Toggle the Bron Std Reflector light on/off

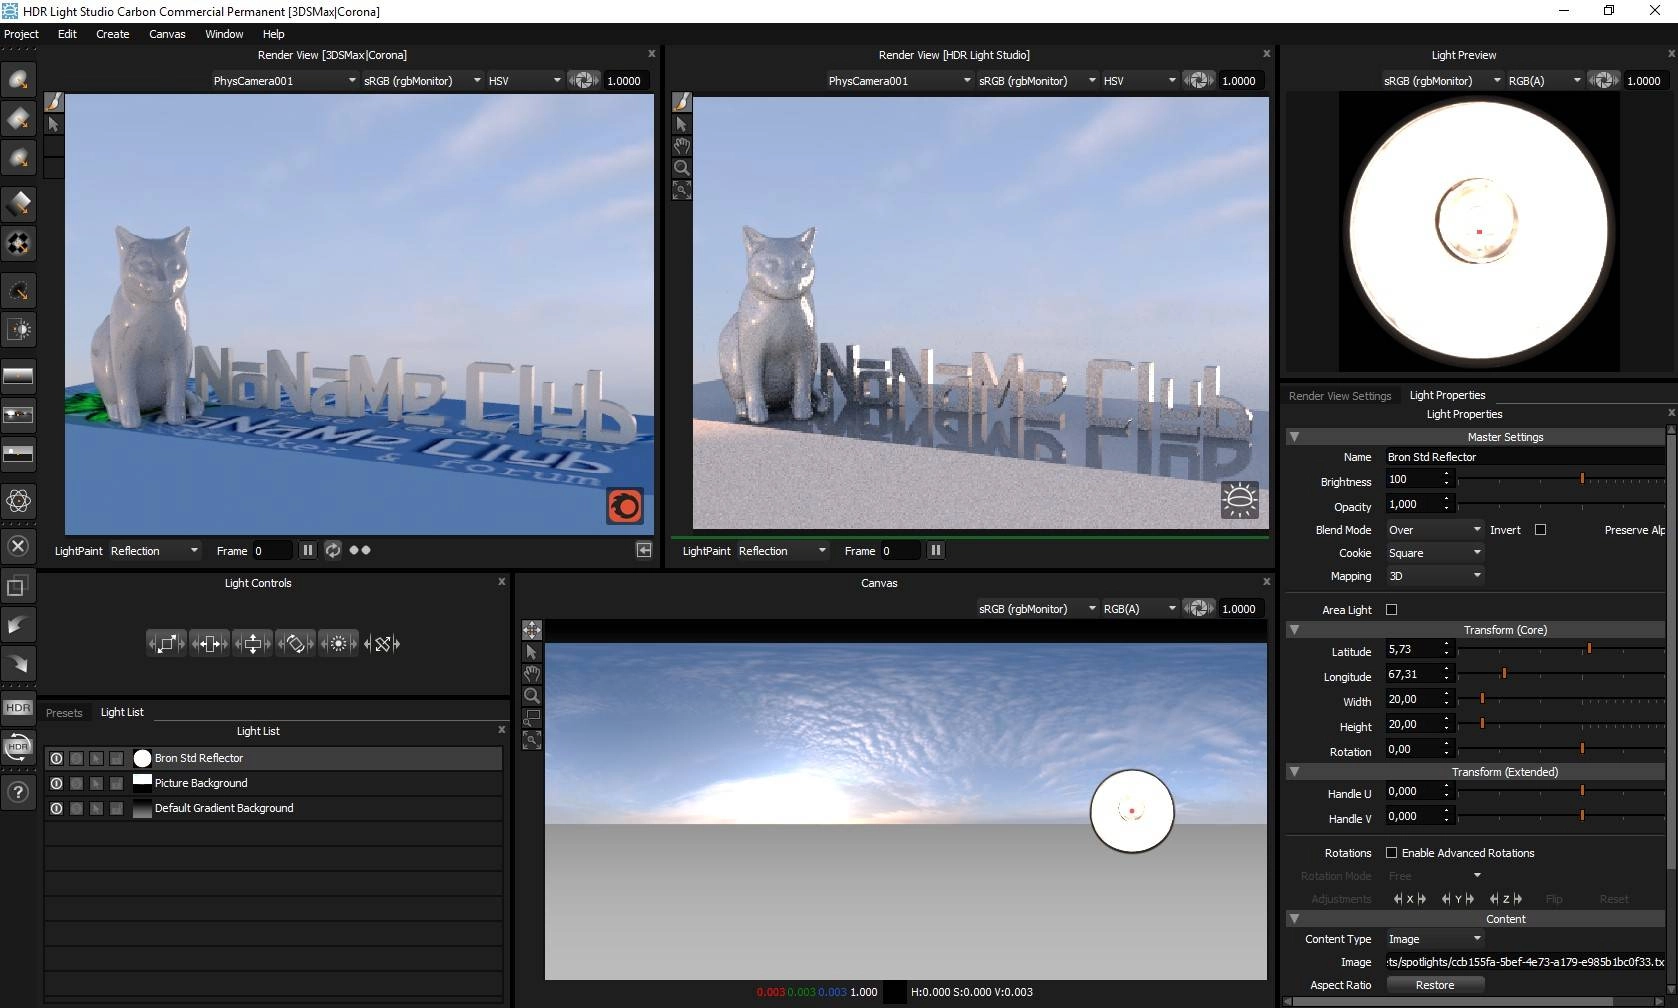click(56, 759)
